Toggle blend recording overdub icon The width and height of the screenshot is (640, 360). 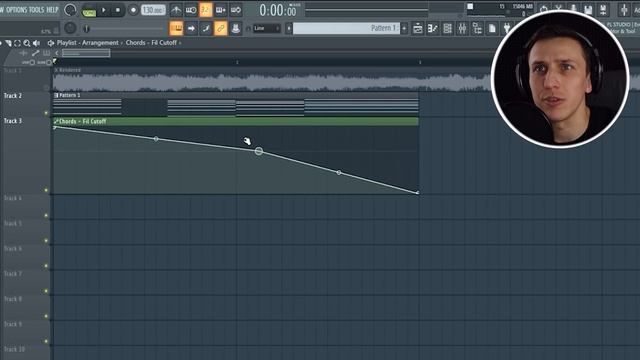tap(220, 10)
